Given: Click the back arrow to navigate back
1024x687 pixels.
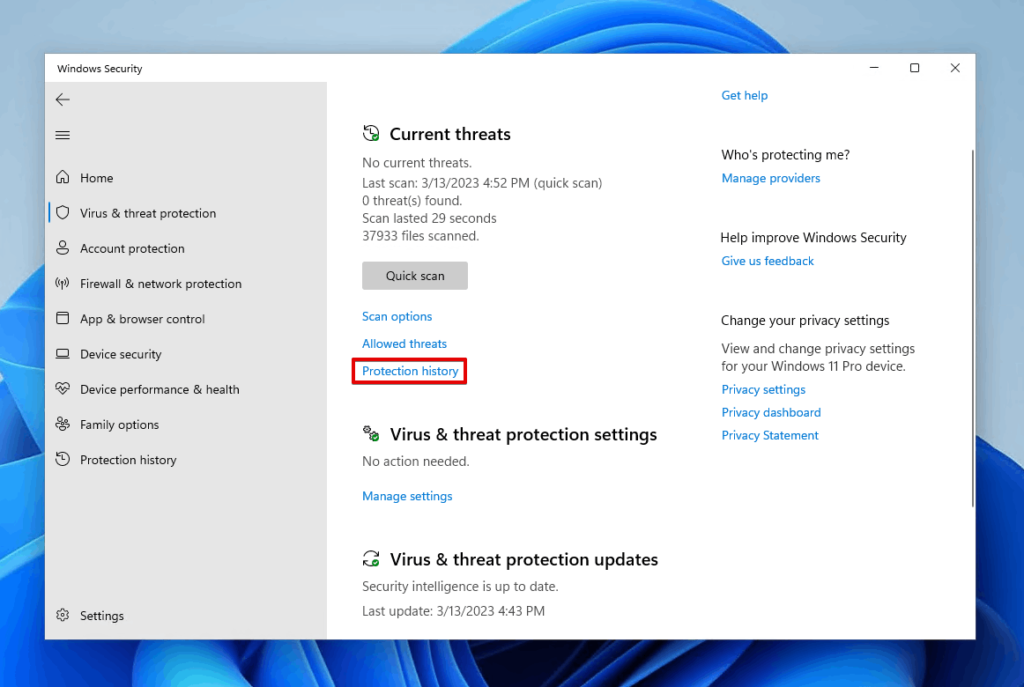Looking at the screenshot, I should click(62, 99).
